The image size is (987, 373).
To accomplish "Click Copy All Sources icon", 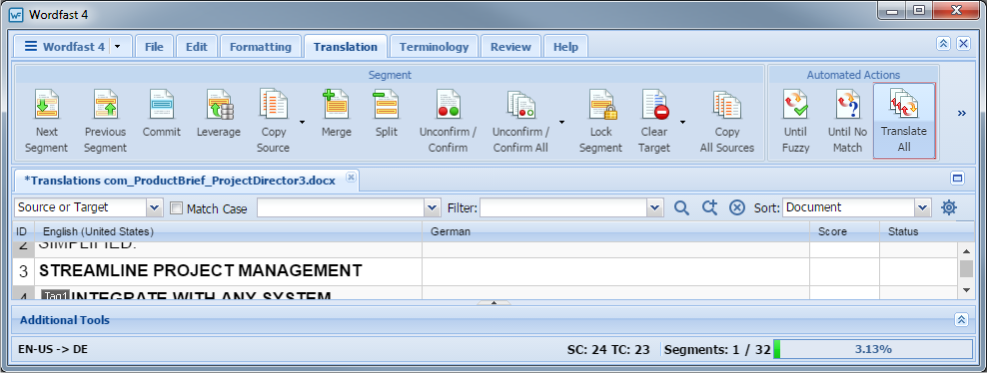I will [x=726, y=104].
